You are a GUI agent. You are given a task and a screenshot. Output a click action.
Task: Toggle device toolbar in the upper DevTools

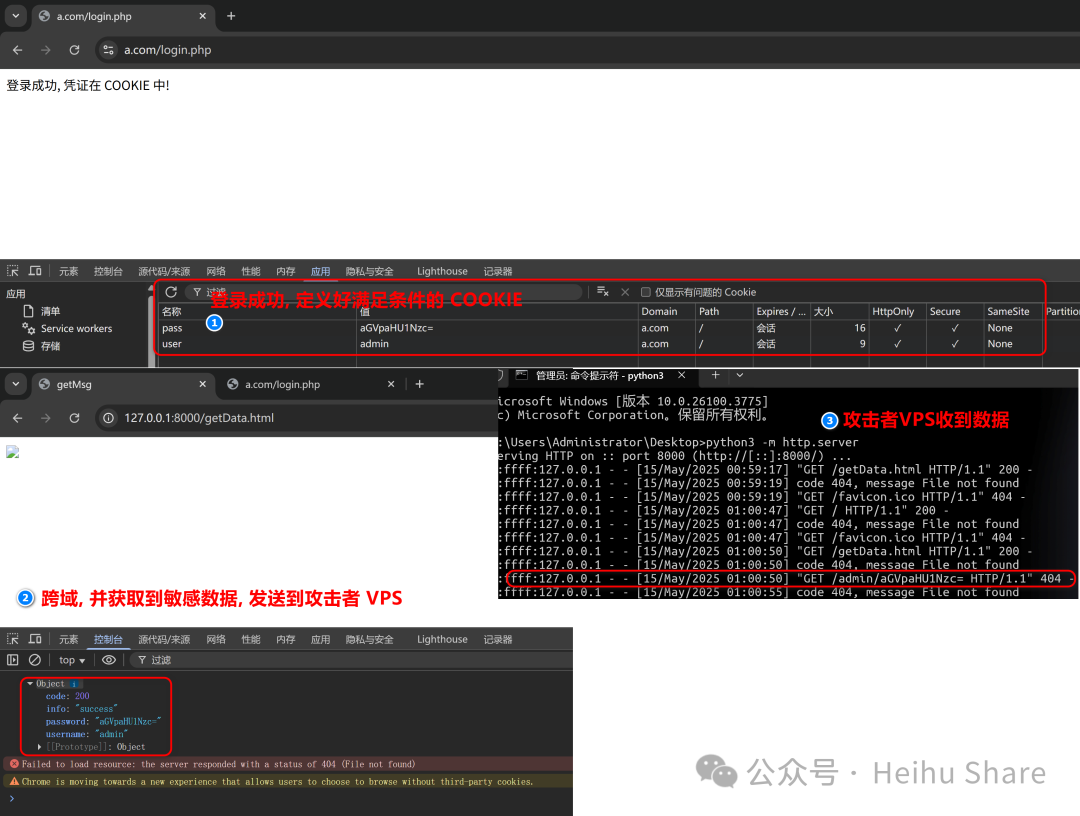coord(35,271)
